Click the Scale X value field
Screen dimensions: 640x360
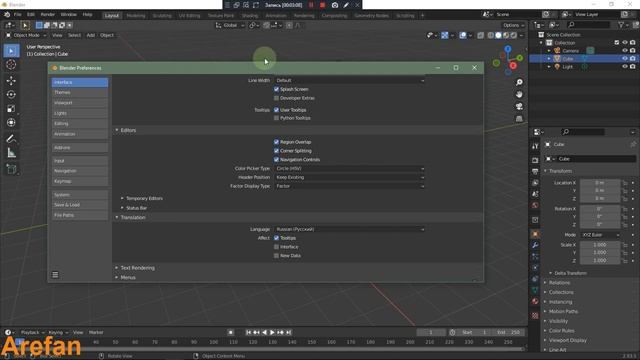(600, 245)
